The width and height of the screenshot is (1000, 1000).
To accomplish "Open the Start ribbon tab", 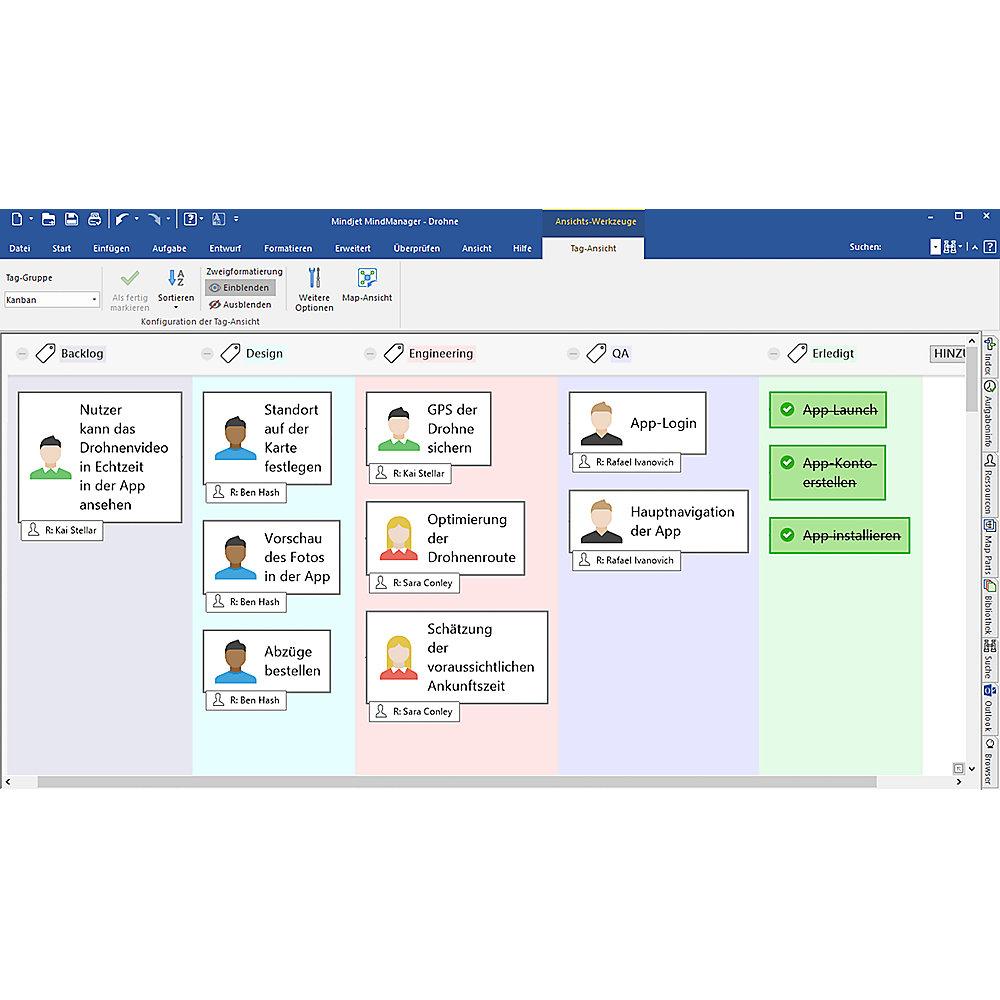I will 61,248.
